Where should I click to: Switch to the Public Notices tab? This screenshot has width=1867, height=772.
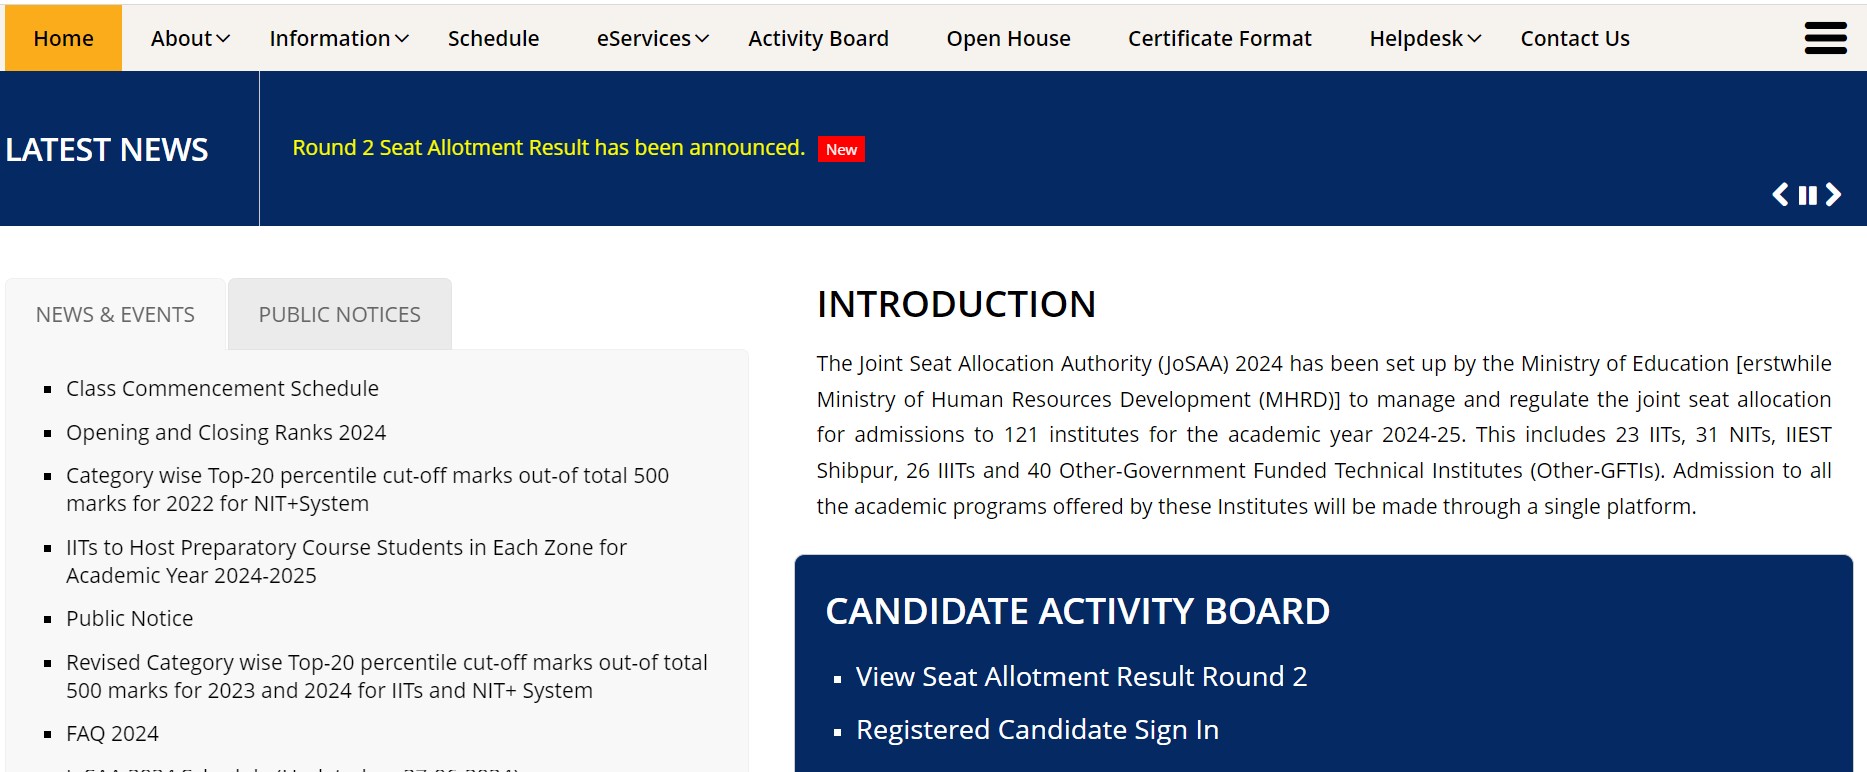pyautogui.click(x=340, y=314)
